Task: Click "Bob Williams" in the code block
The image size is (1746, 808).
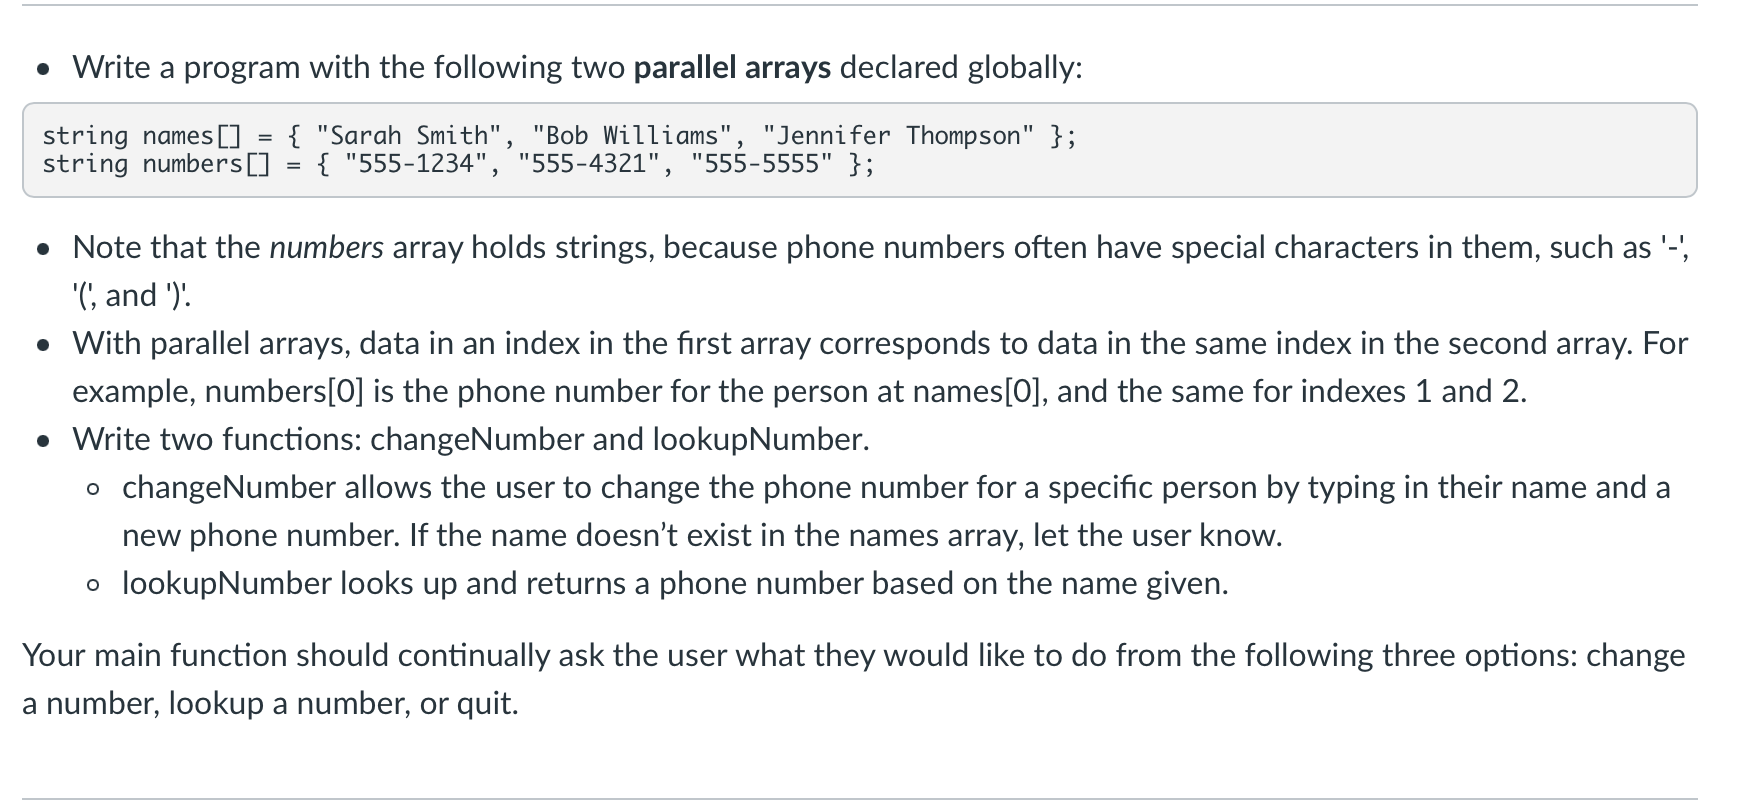Action: pos(632,135)
